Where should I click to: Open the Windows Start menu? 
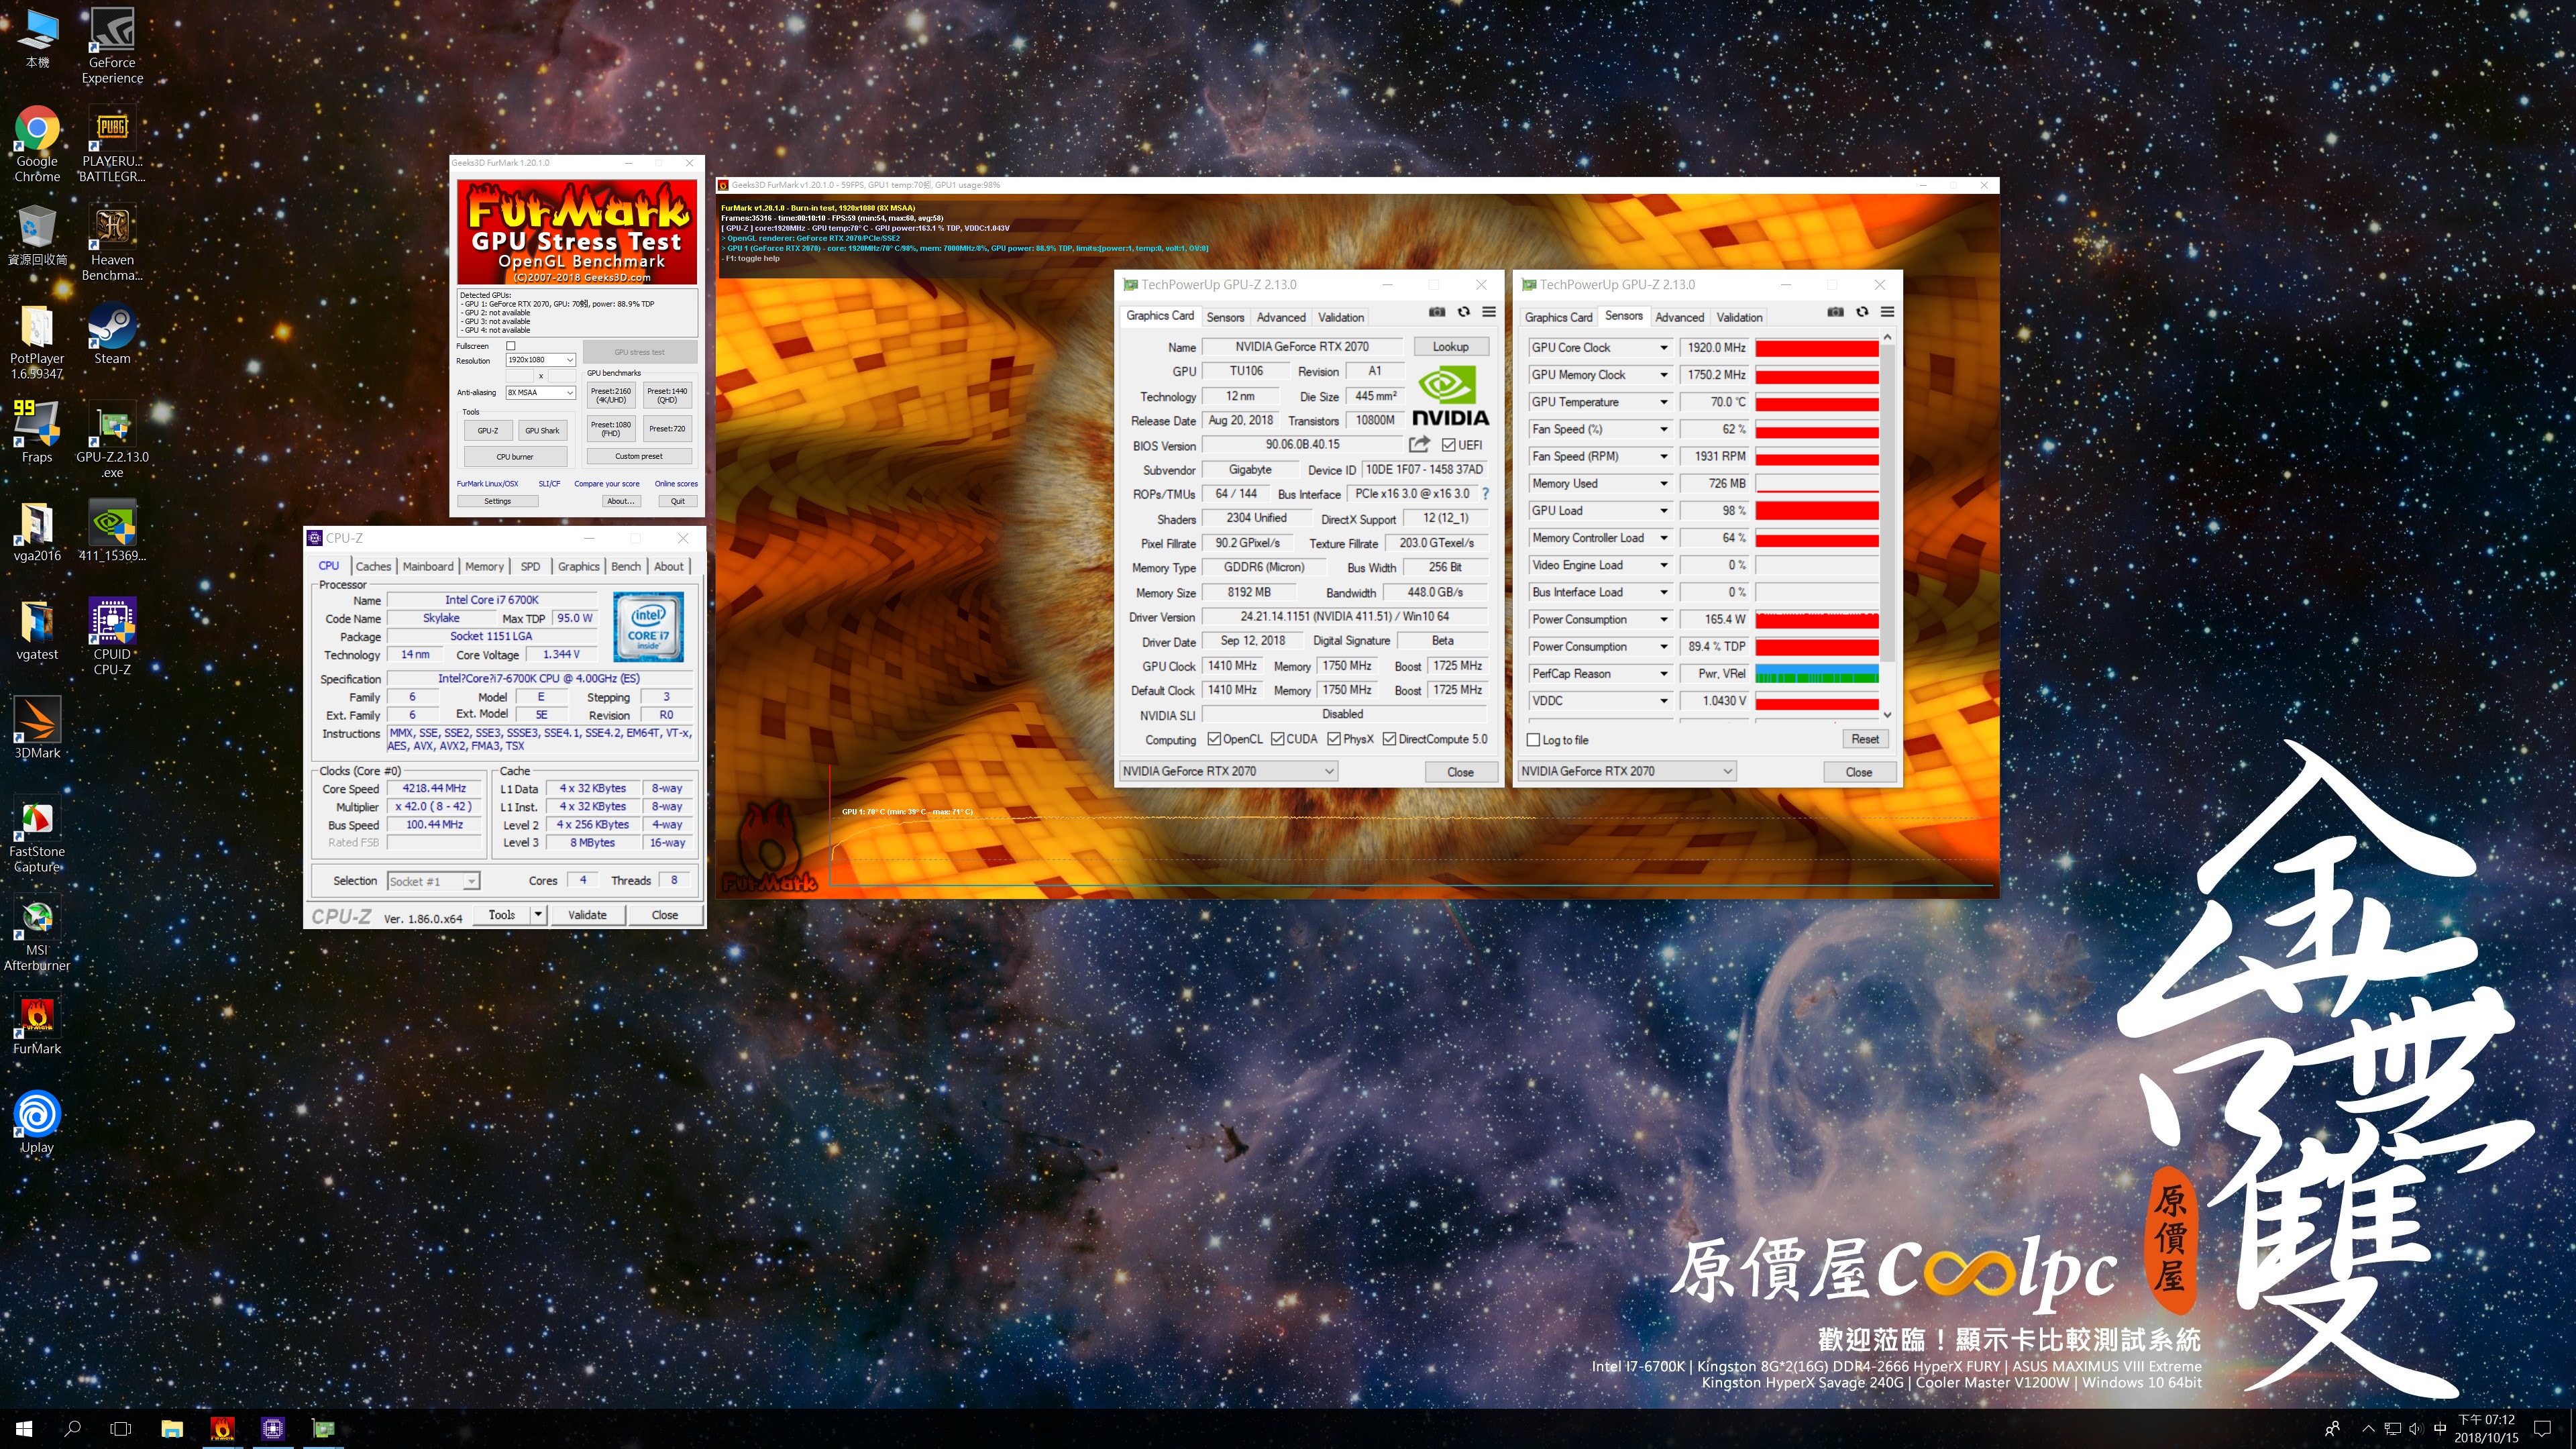[24, 1428]
